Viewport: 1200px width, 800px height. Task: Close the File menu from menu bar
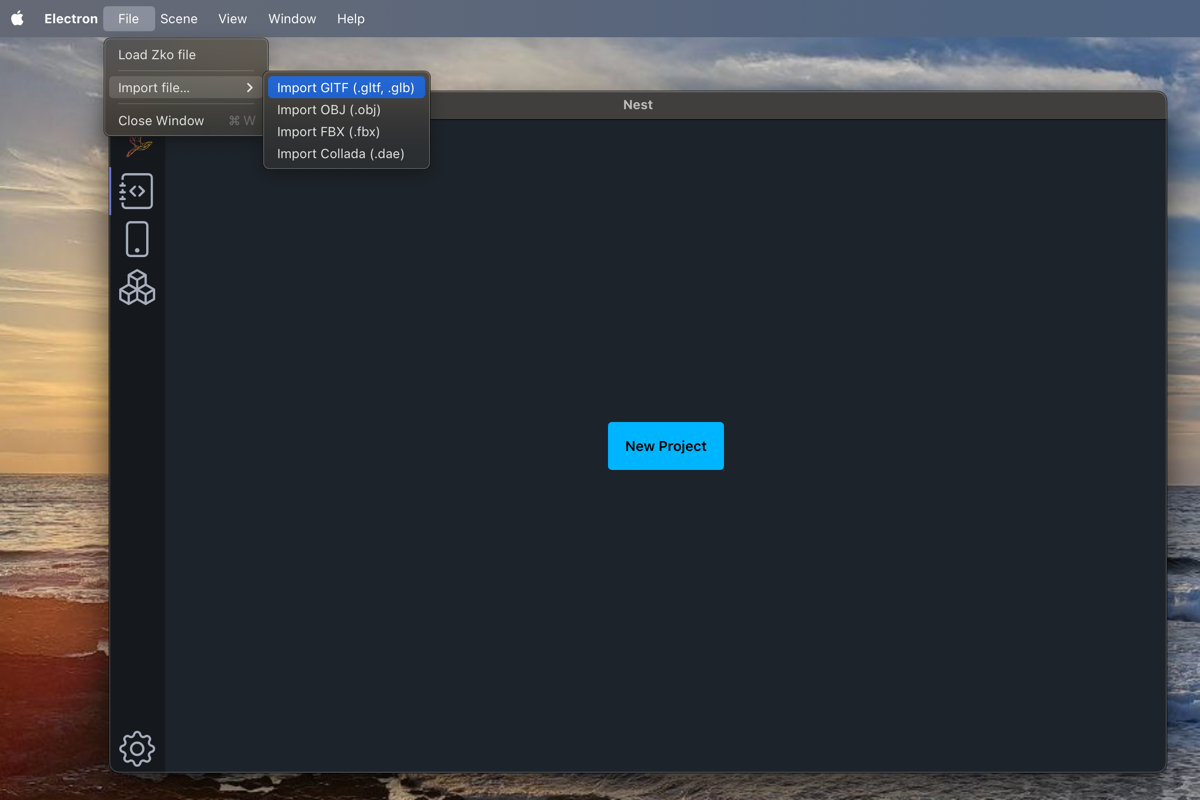click(128, 19)
